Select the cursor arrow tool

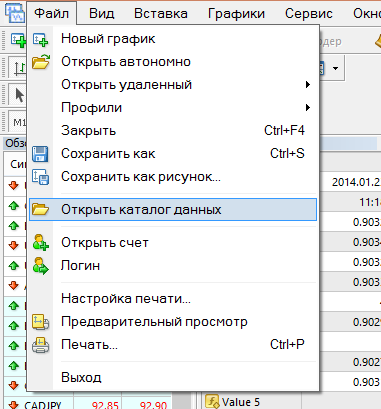click(x=19, y=95)
